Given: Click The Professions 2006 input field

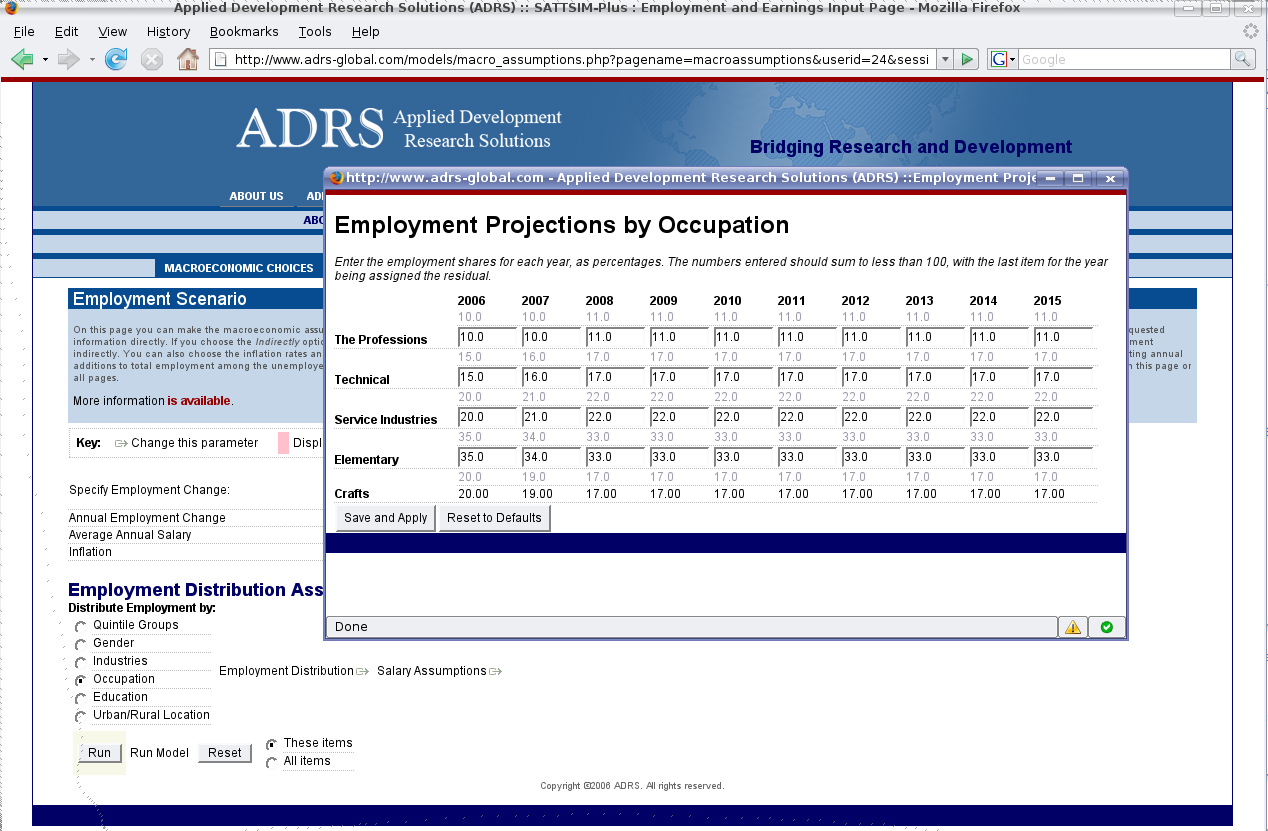Looking at the screenshot, I should (x=486, y=338).
